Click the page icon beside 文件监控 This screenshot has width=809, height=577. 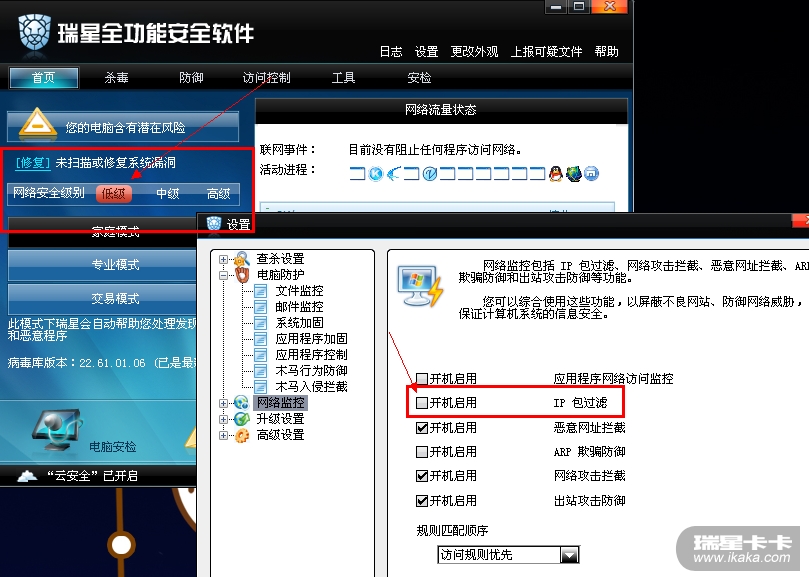coord(261,291)
